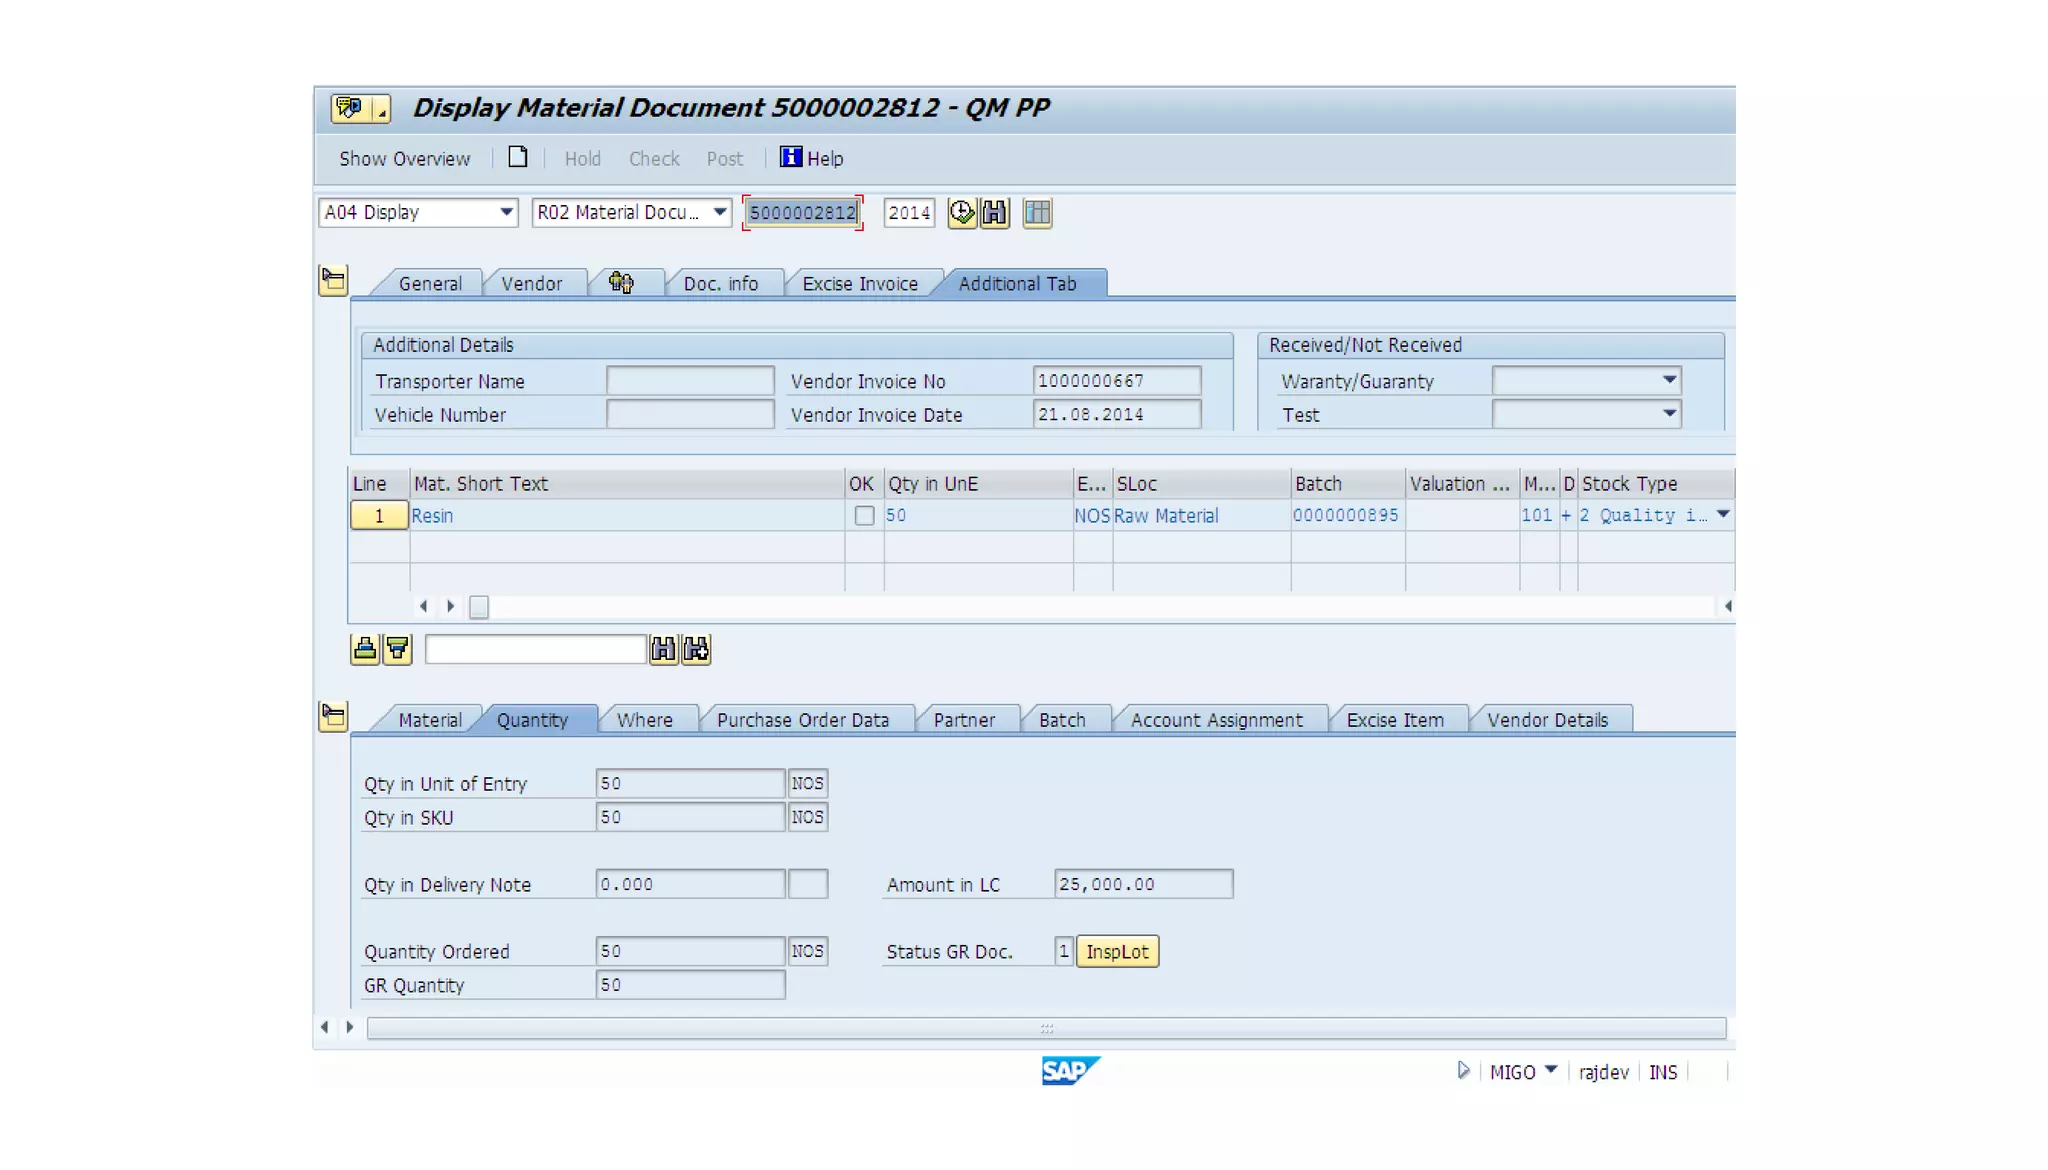This screenshot has width=2048, height=1170.
Task: Click detail area scroll right arrow
Action: [x=349, y=1027]
